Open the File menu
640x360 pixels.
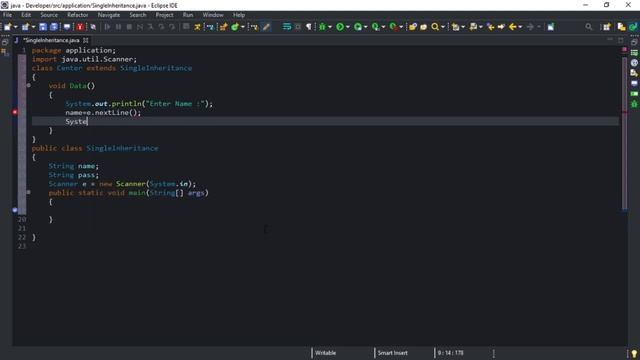7,15
